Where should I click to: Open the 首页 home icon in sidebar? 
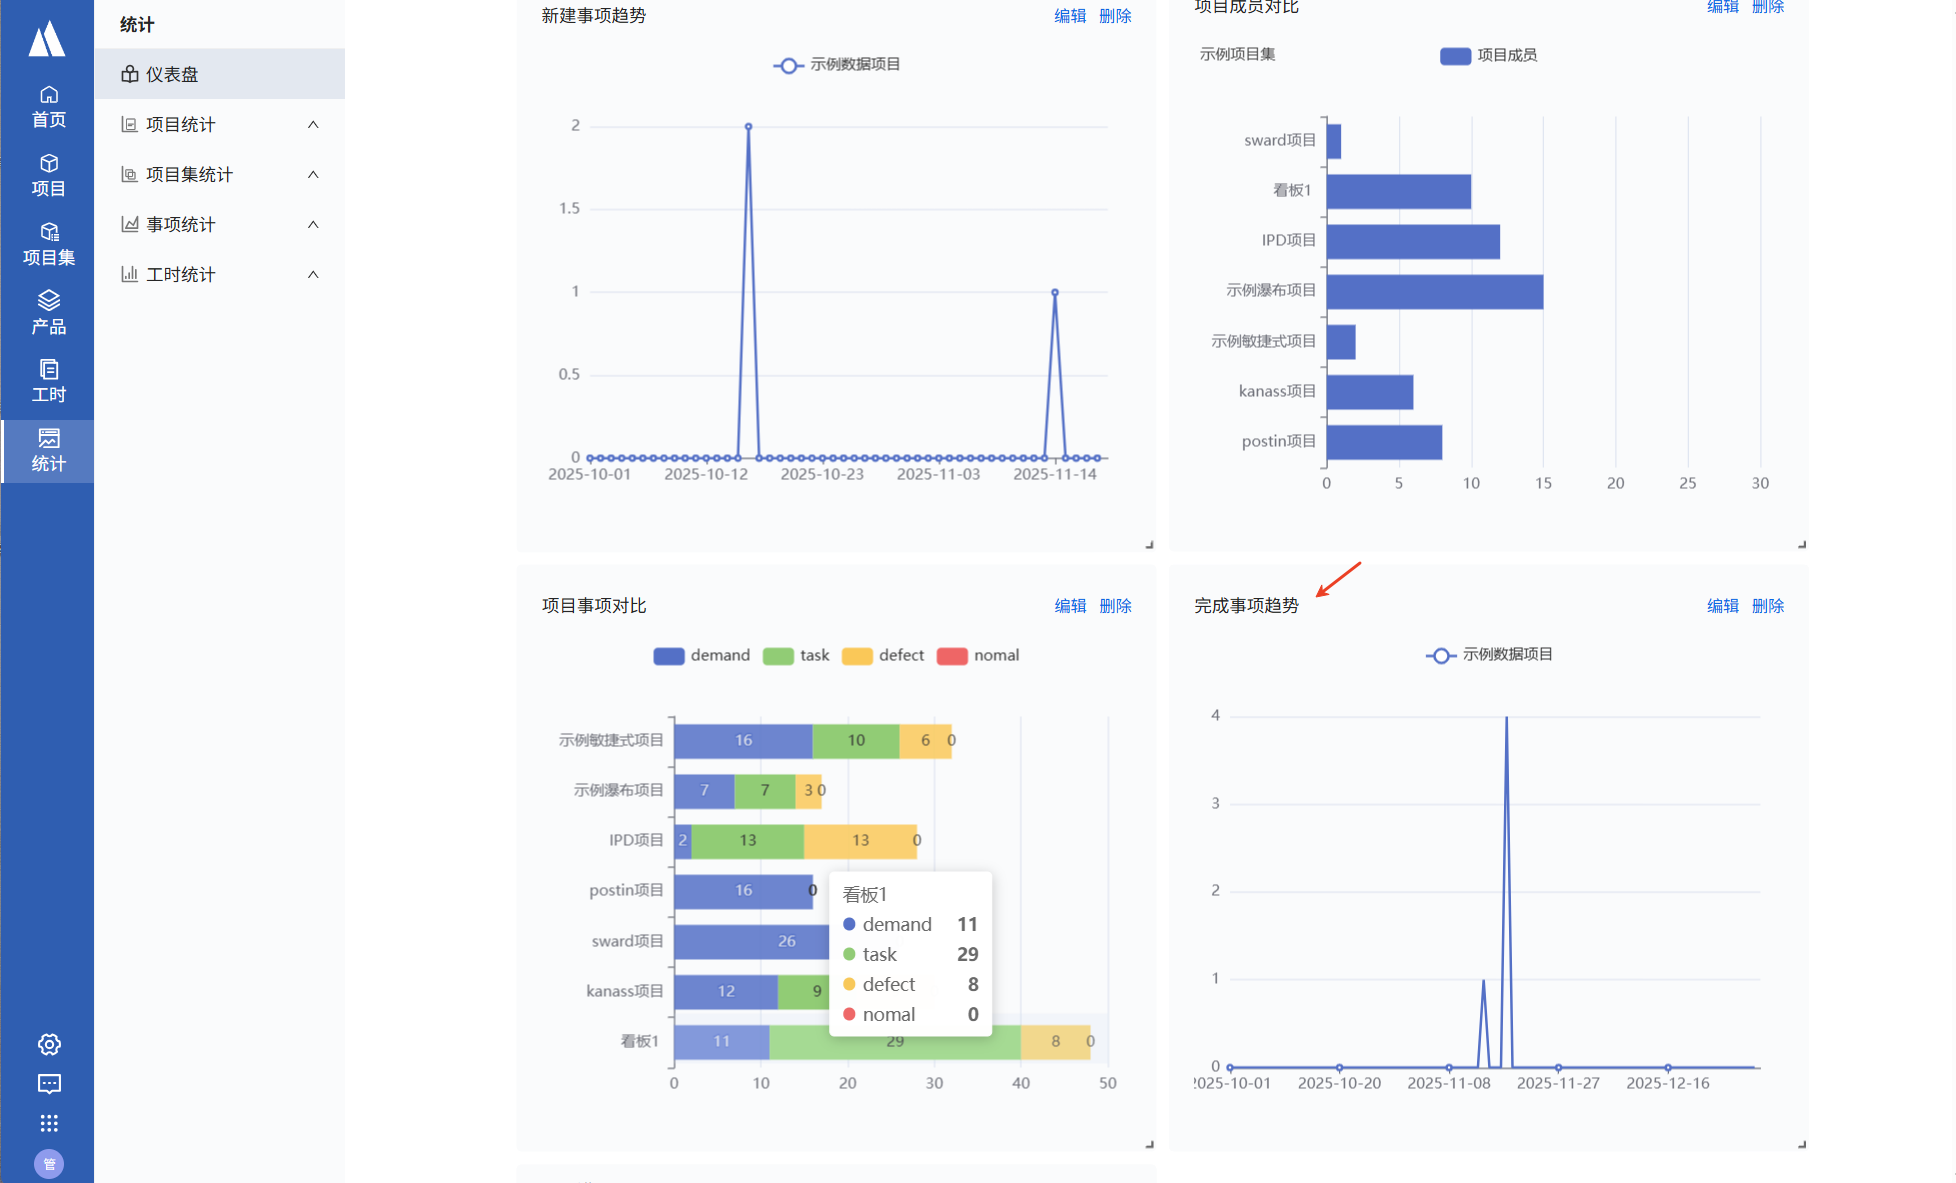[x=48, y=106]
